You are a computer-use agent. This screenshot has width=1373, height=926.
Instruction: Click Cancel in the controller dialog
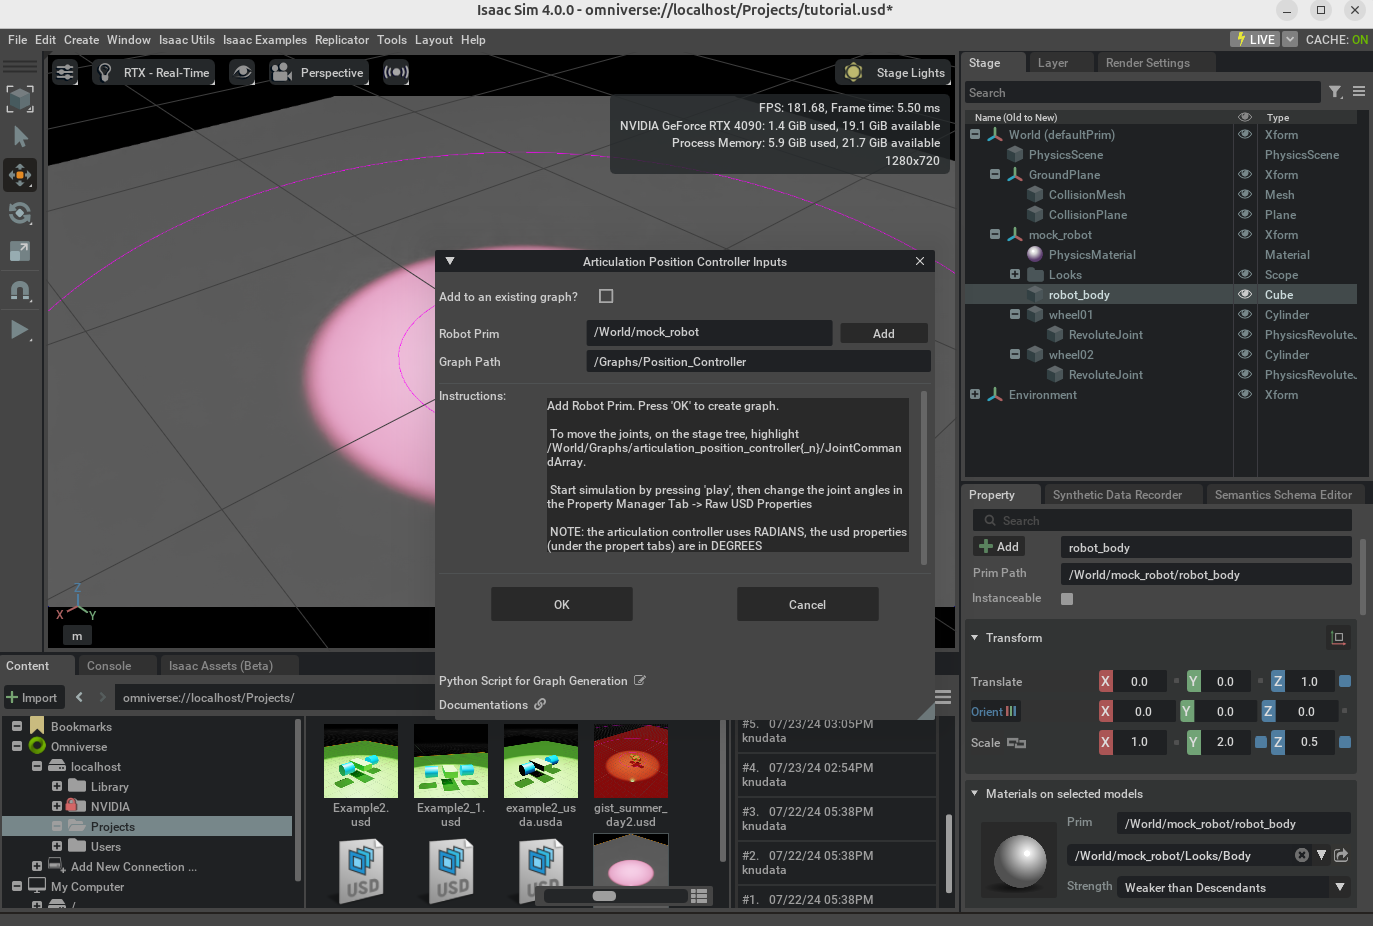[808, 604]
